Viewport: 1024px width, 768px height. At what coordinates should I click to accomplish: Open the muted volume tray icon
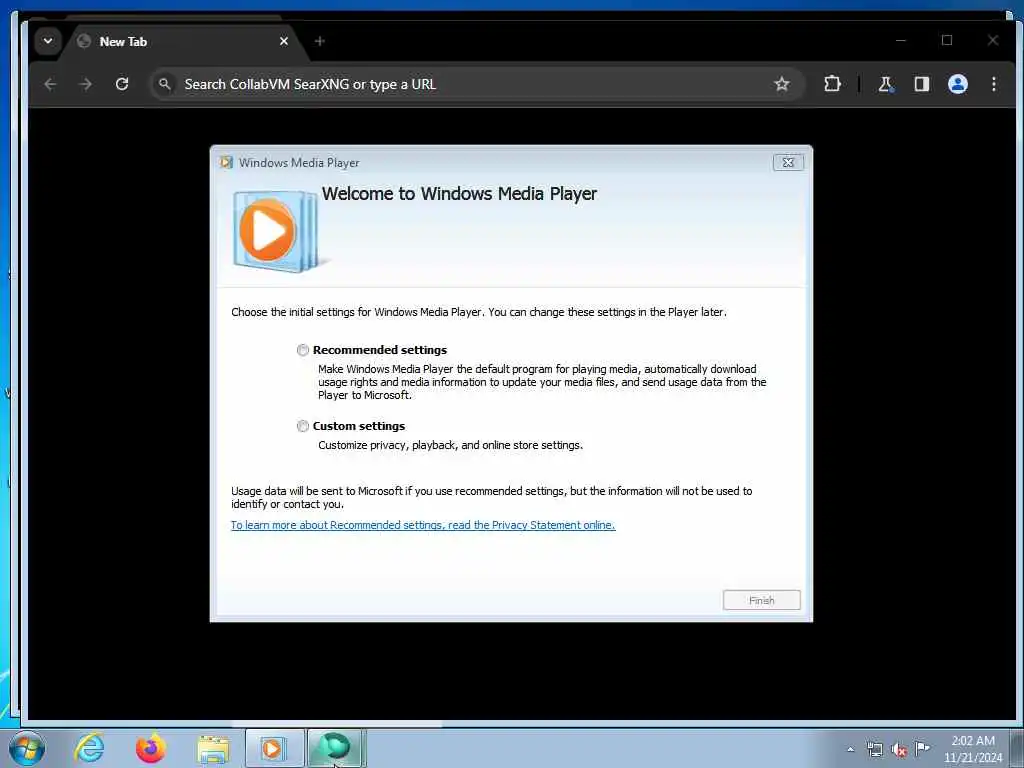point(899,749)
